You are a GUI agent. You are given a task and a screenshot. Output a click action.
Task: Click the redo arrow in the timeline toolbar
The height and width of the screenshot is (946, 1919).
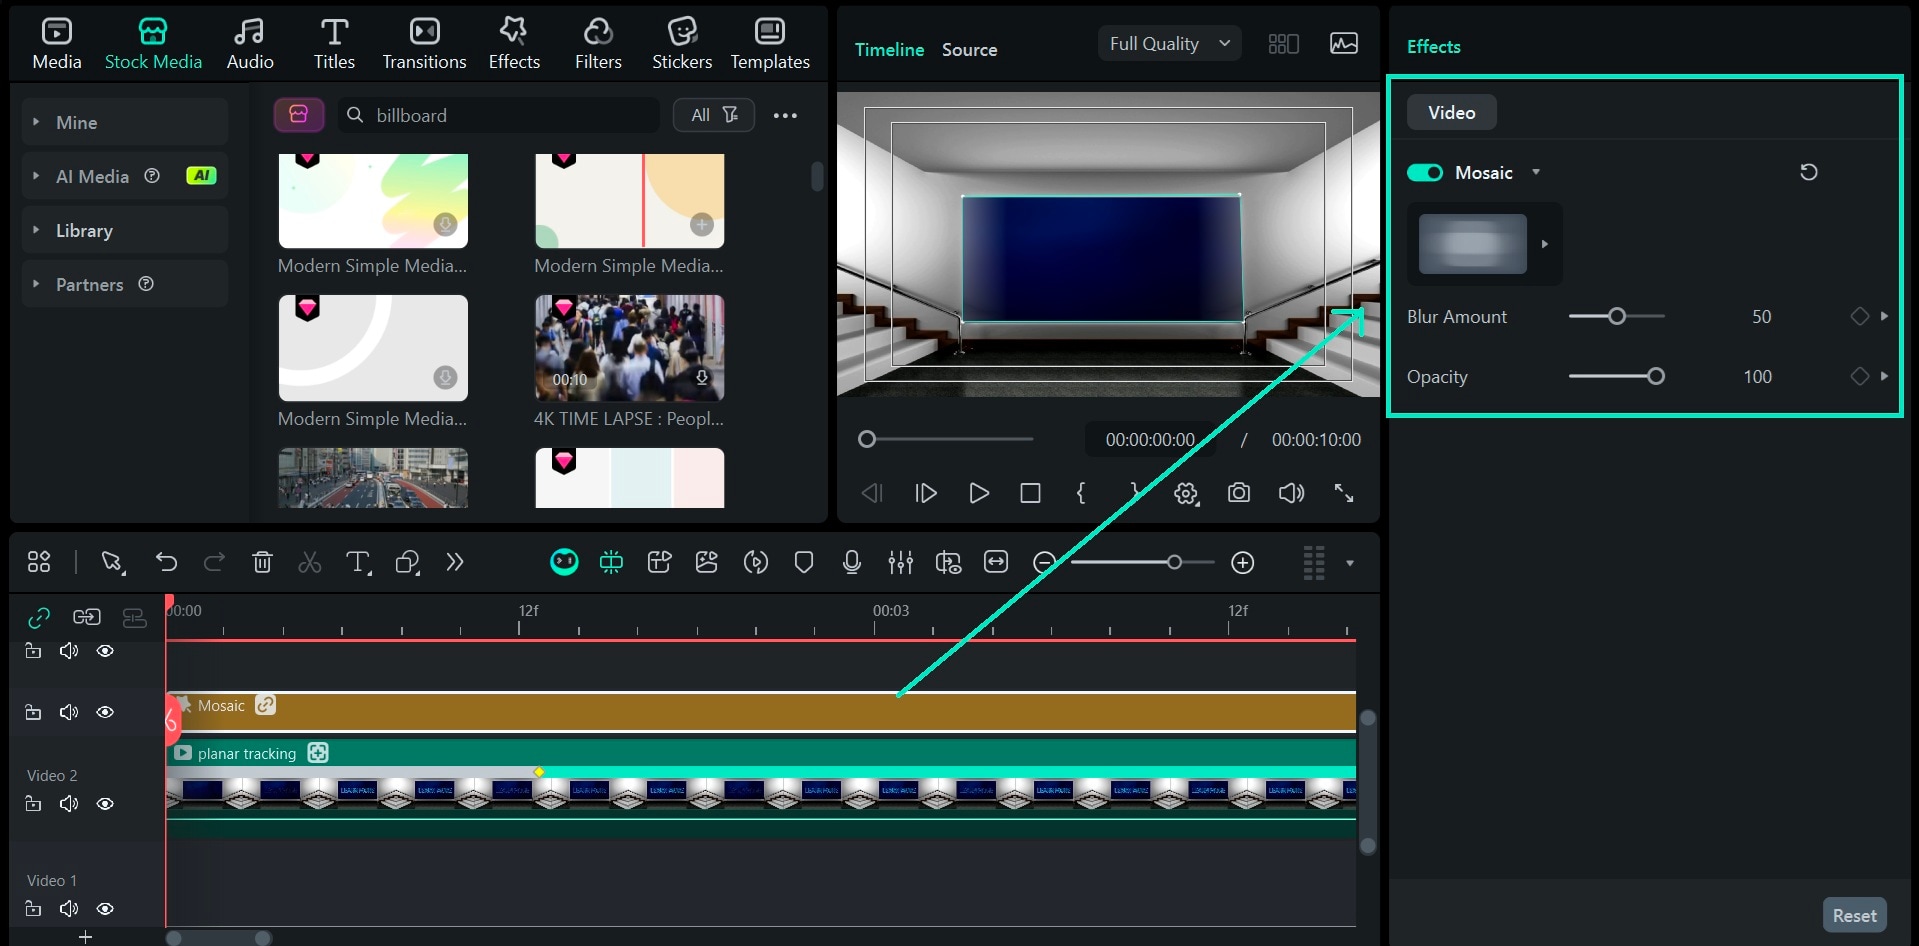point(214,562)
